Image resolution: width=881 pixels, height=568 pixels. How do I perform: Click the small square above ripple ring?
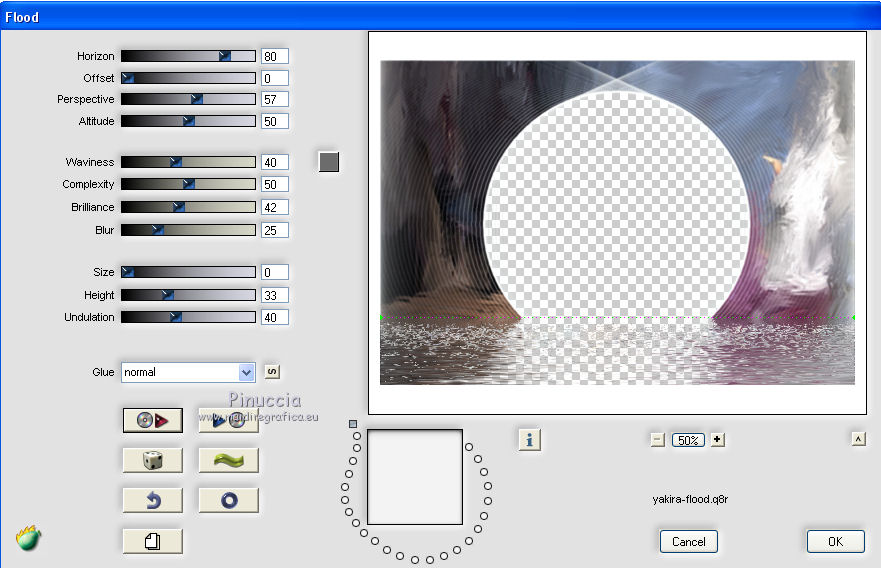[353, 424]
